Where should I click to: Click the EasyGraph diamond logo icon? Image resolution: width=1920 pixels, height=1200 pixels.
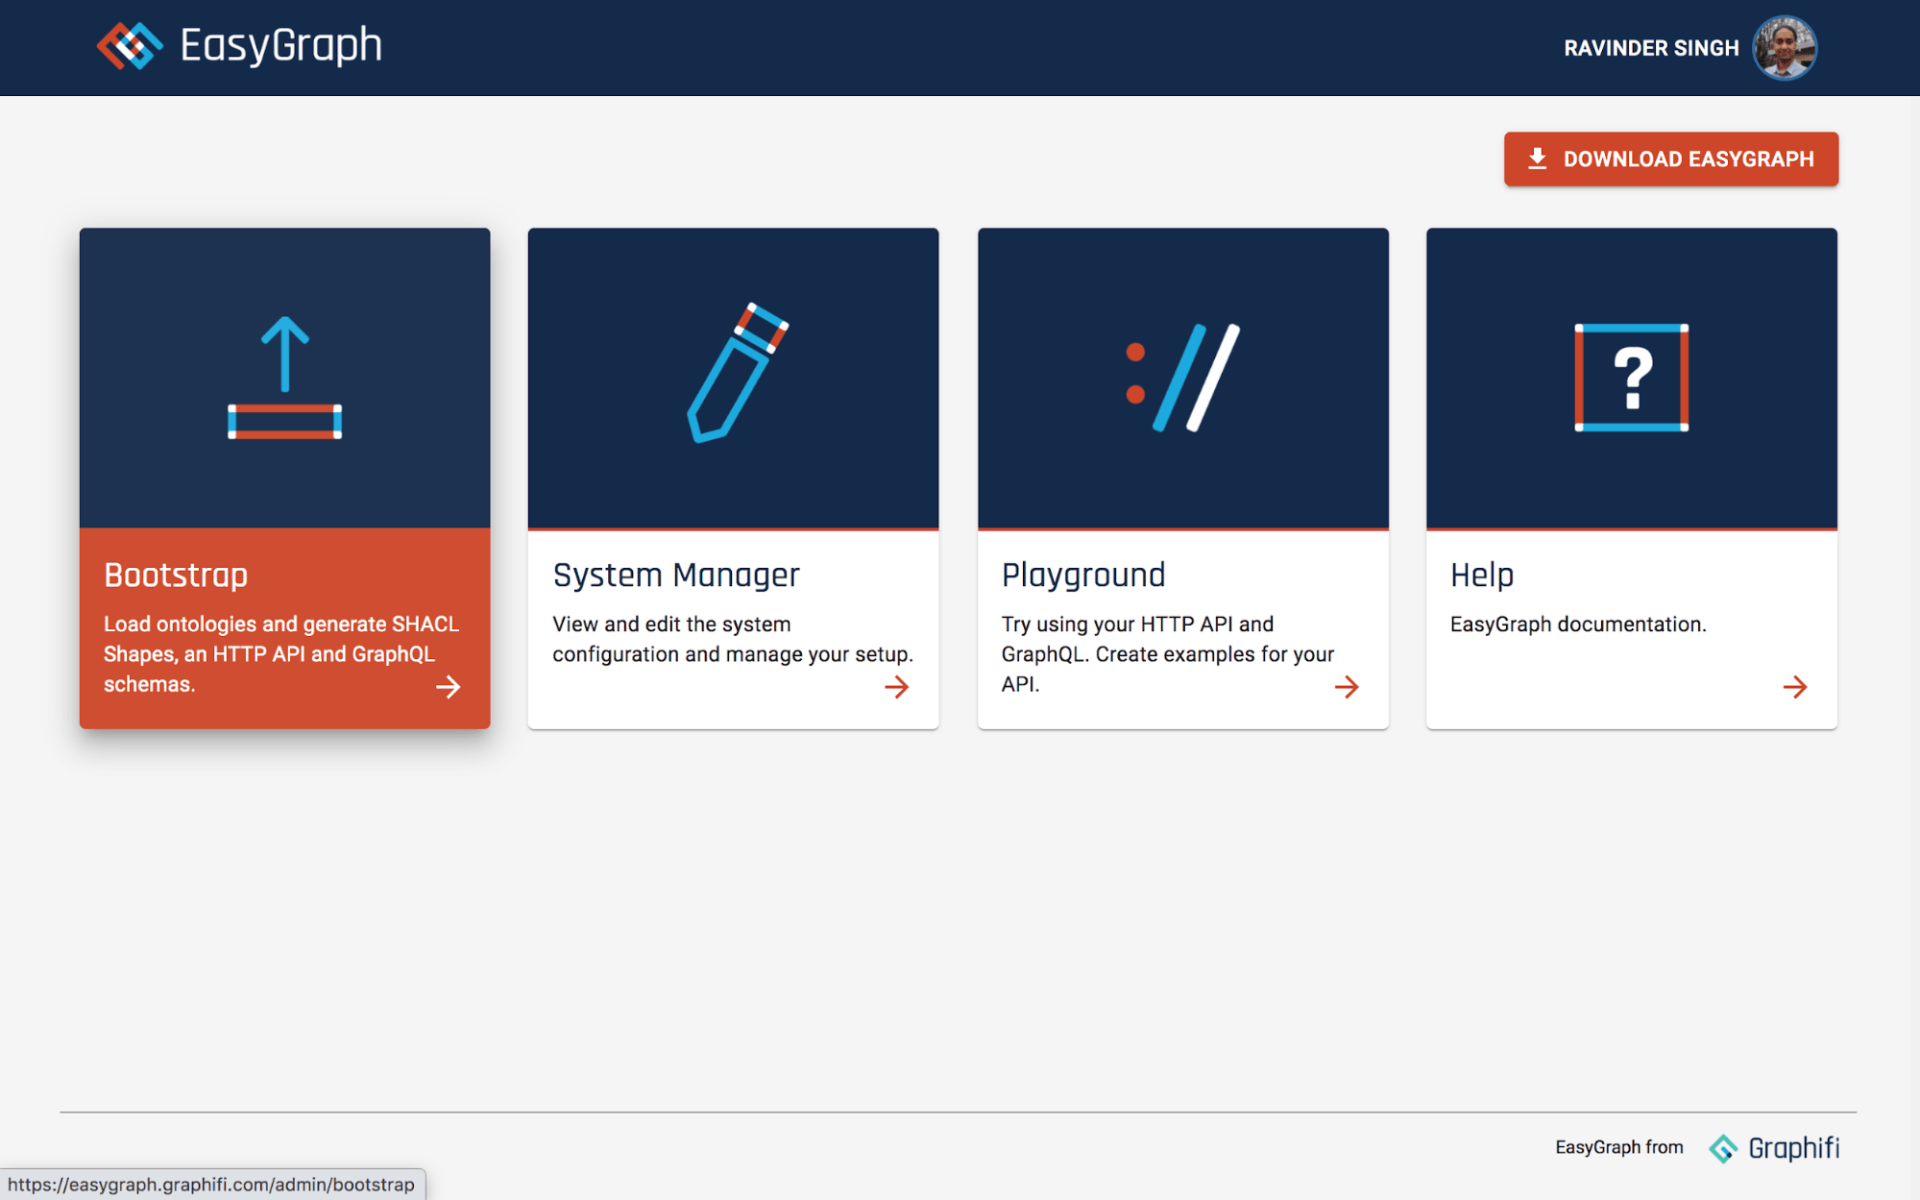(129, 46)
